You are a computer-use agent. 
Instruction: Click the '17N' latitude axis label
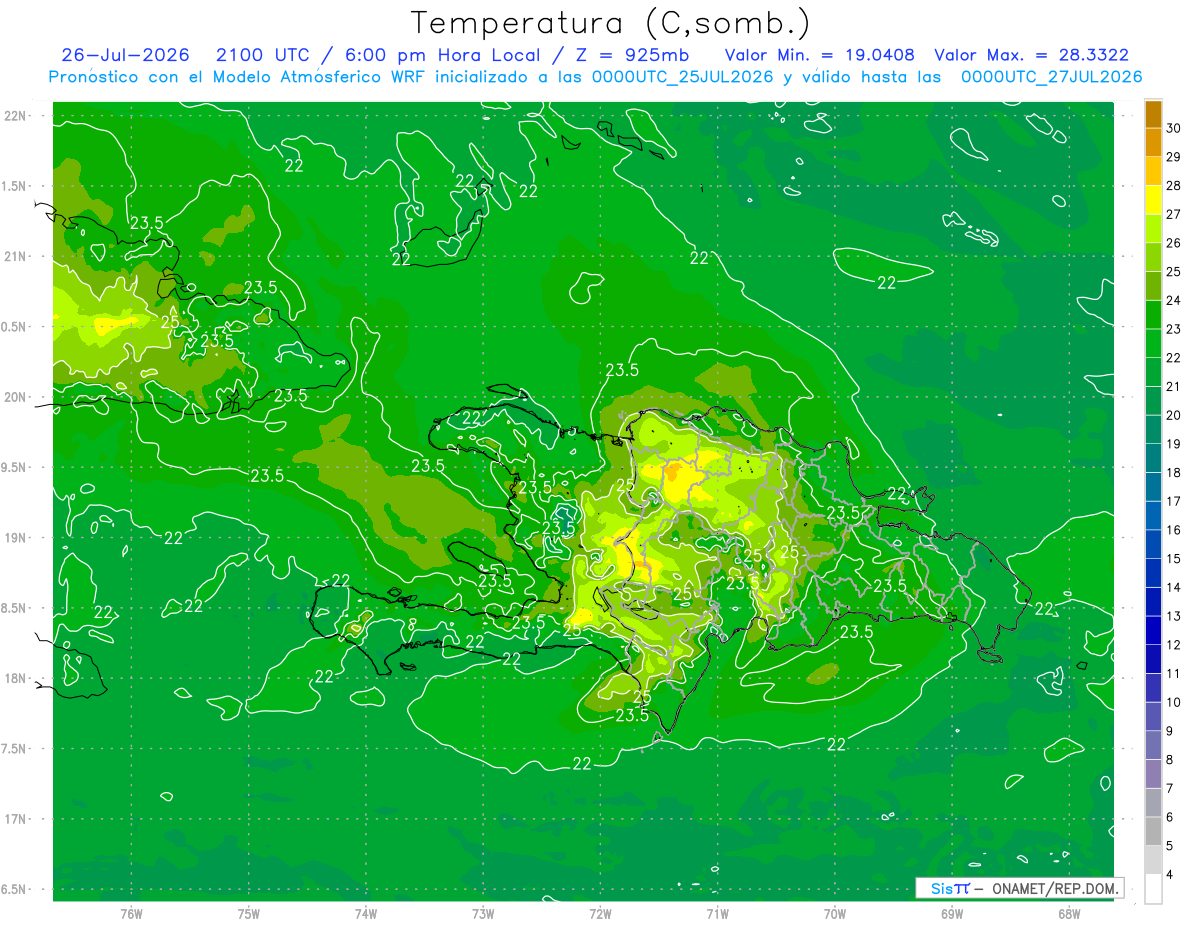pyautogui.click(x=15, y=818)
